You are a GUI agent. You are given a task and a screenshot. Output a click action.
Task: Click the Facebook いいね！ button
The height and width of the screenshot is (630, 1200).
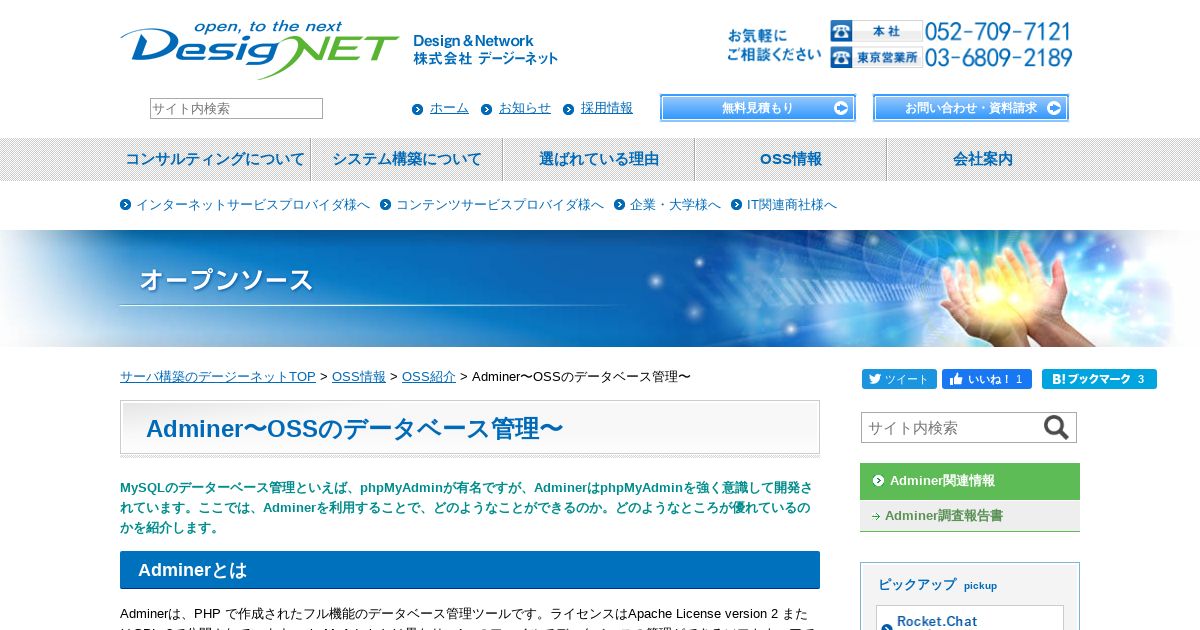[x=987, y=380]
